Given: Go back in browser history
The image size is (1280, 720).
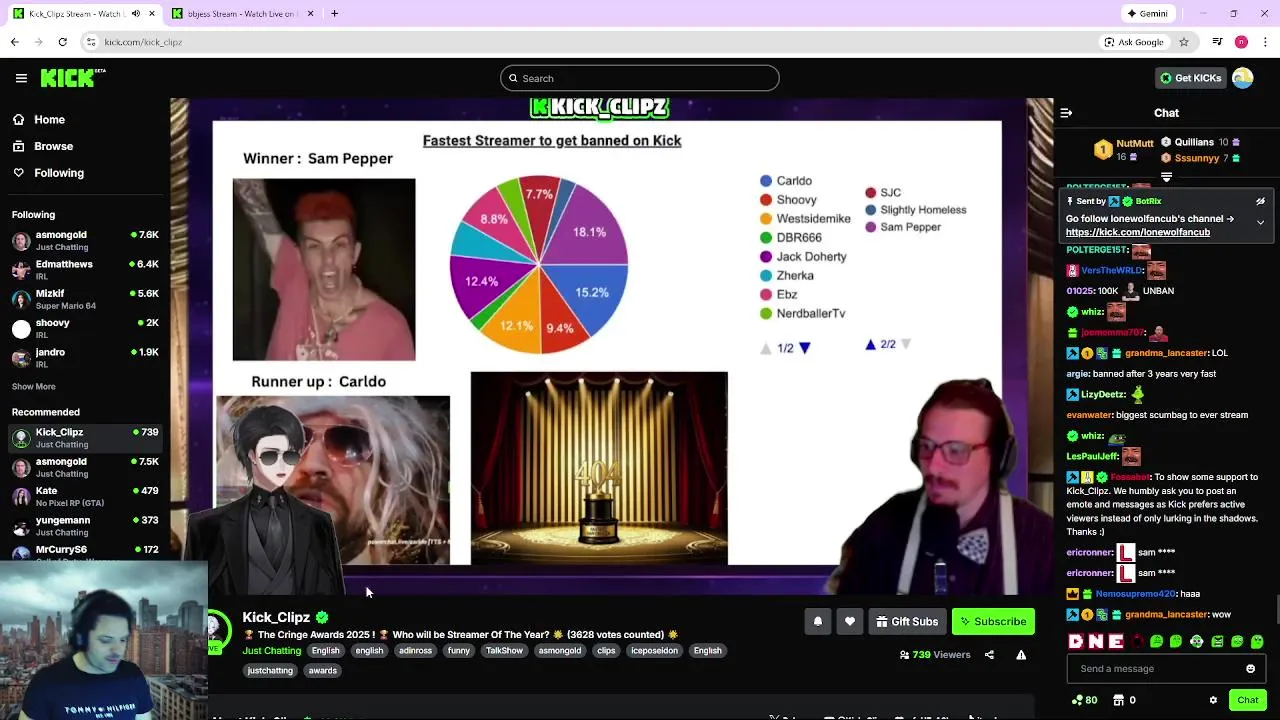Looking at the screenshot, I should tap(14, 42).
